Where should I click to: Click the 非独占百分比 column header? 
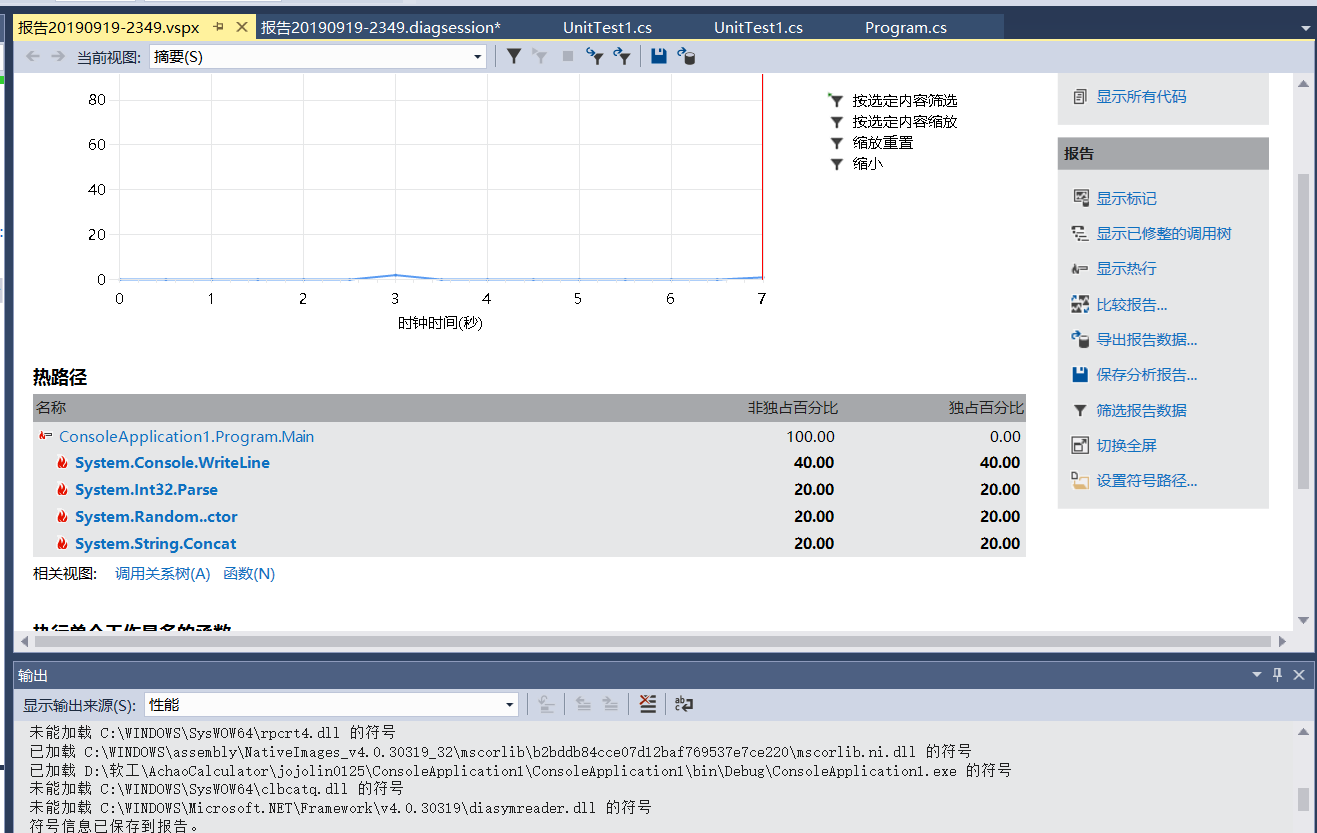(793, 408)
